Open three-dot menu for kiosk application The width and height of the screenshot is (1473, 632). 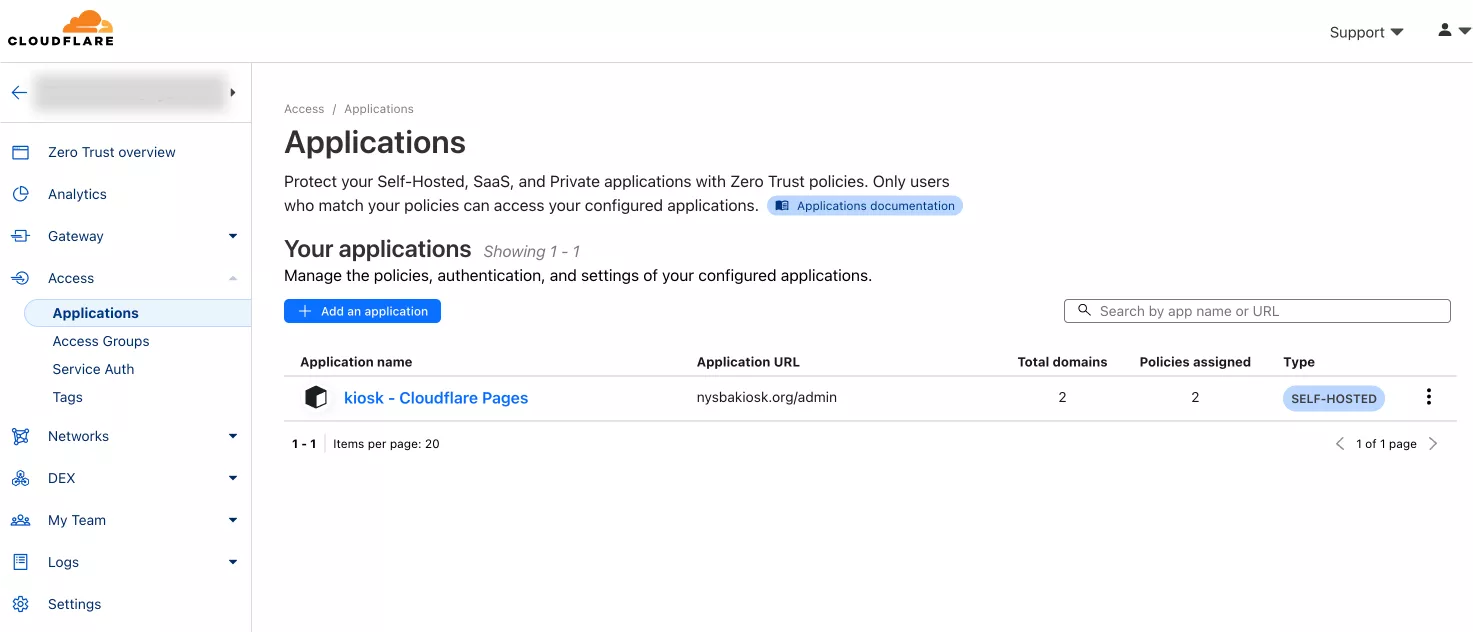pos(1428,397)
